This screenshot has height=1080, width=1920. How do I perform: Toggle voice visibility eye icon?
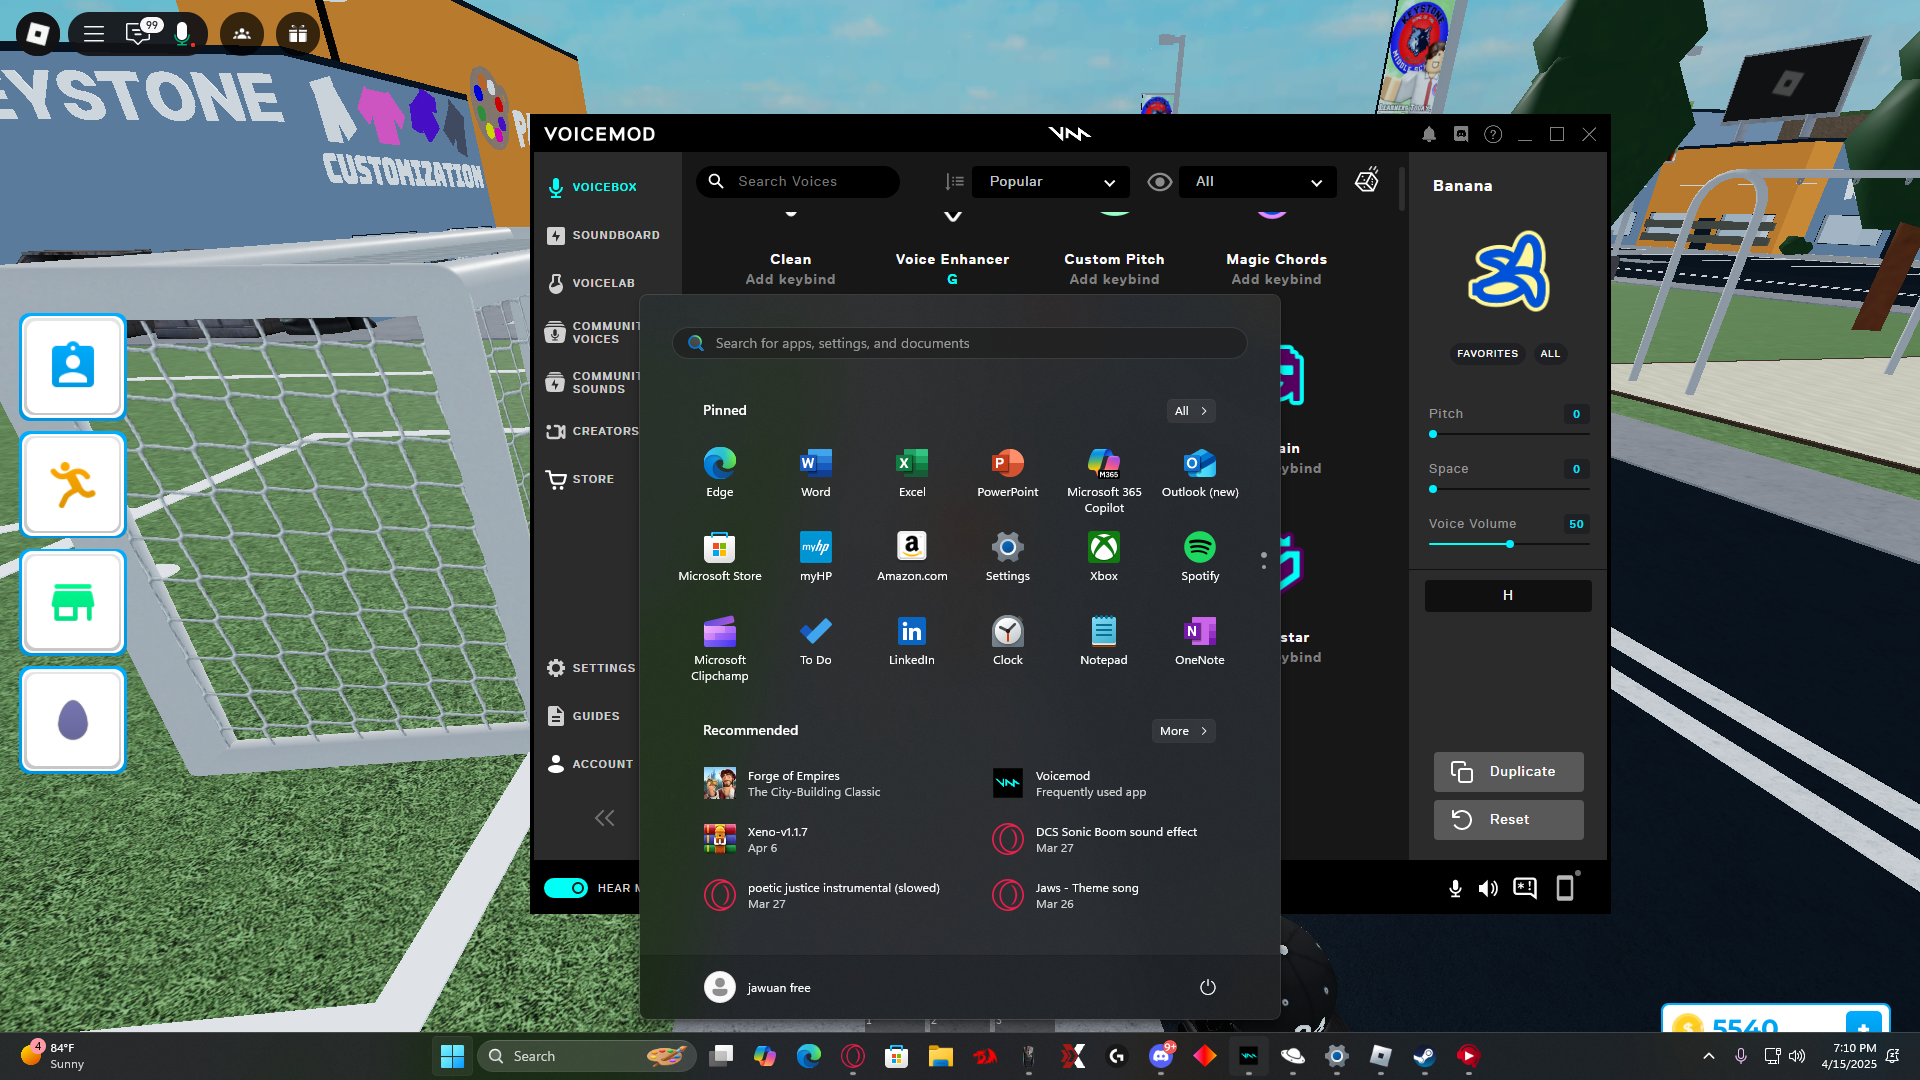click(1159, 182)
